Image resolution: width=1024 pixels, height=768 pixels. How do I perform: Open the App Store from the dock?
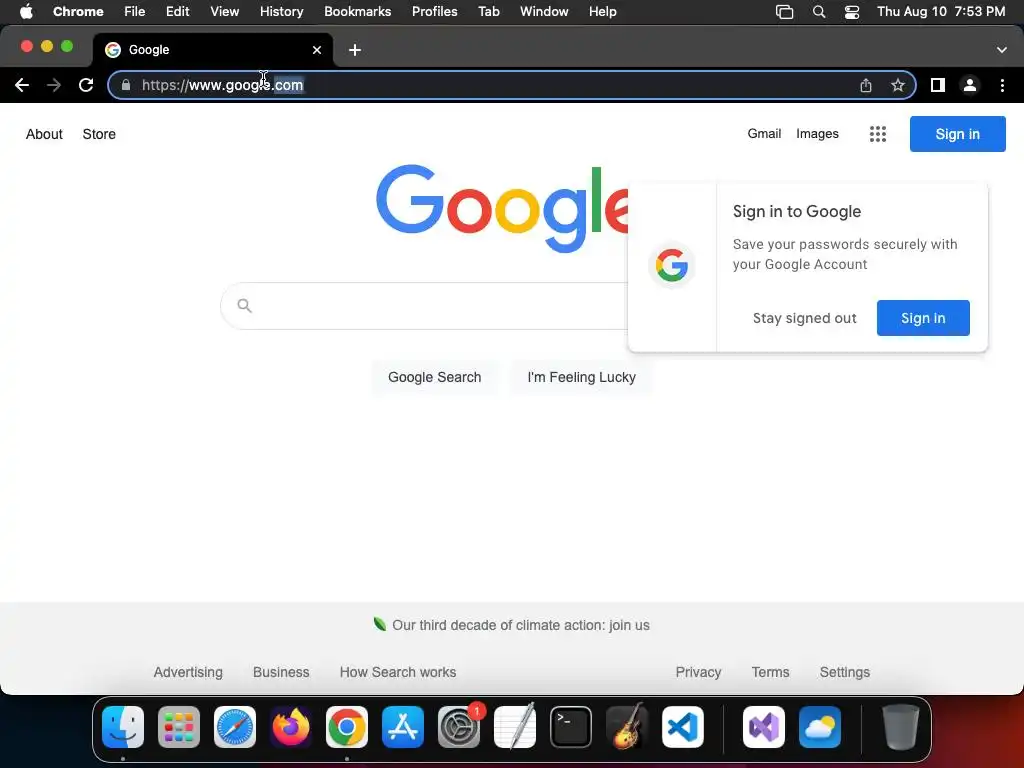point(403,727)
